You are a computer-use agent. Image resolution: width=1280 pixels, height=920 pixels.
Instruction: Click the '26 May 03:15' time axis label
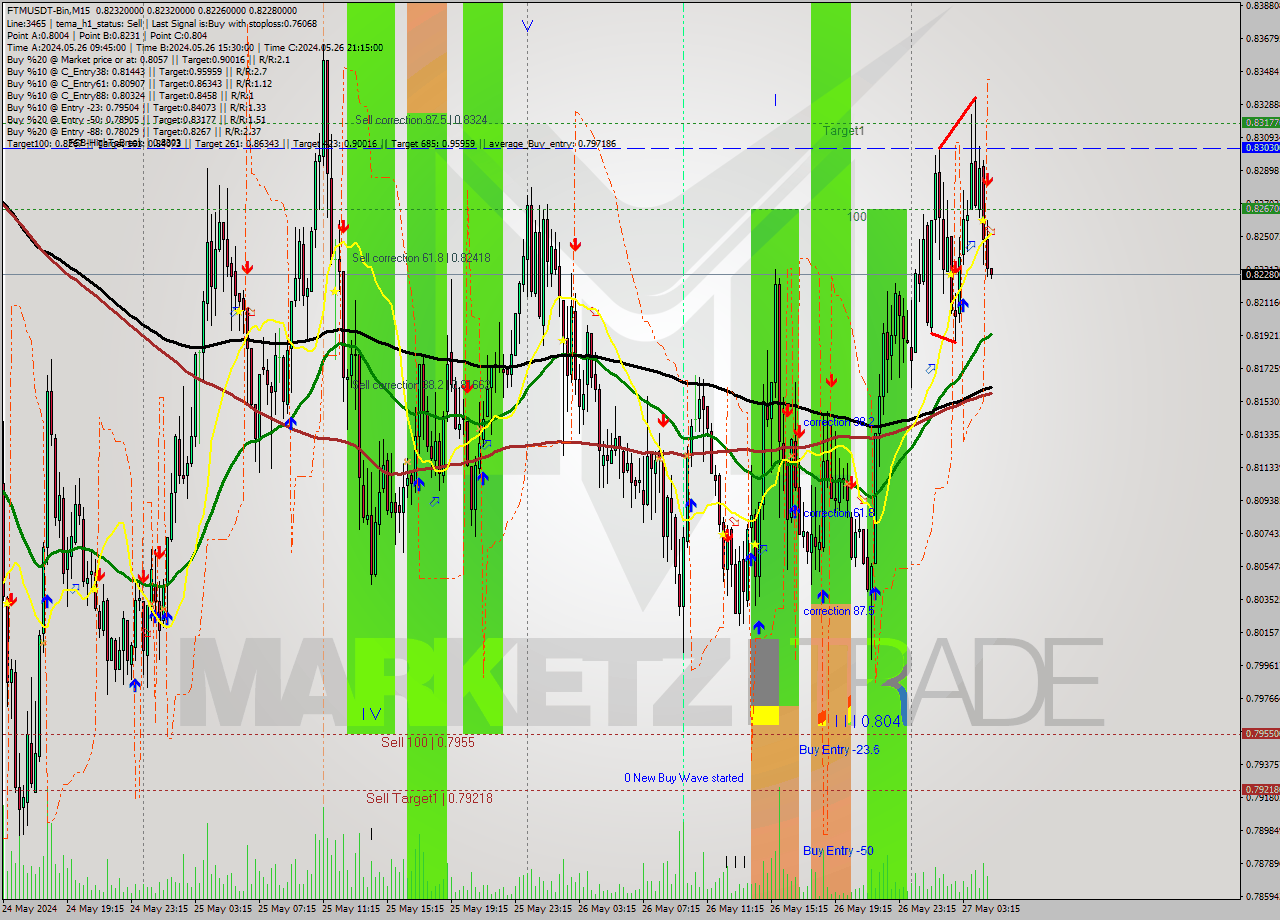[609, 909]
